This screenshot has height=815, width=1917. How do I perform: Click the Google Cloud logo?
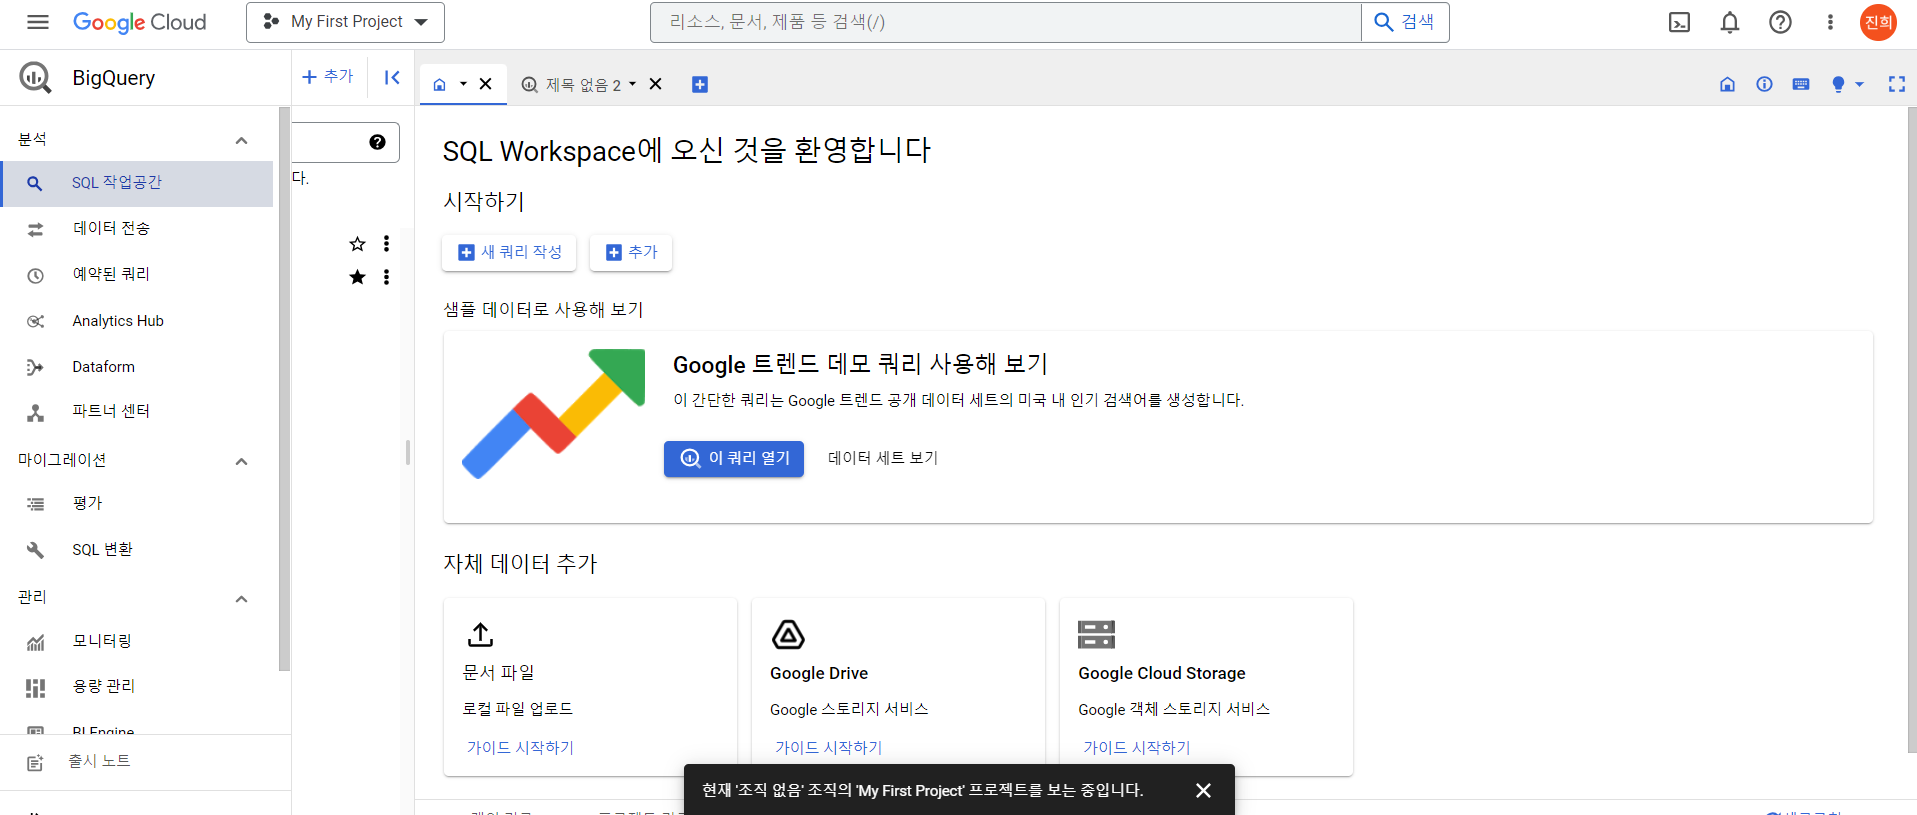point(140,22)
